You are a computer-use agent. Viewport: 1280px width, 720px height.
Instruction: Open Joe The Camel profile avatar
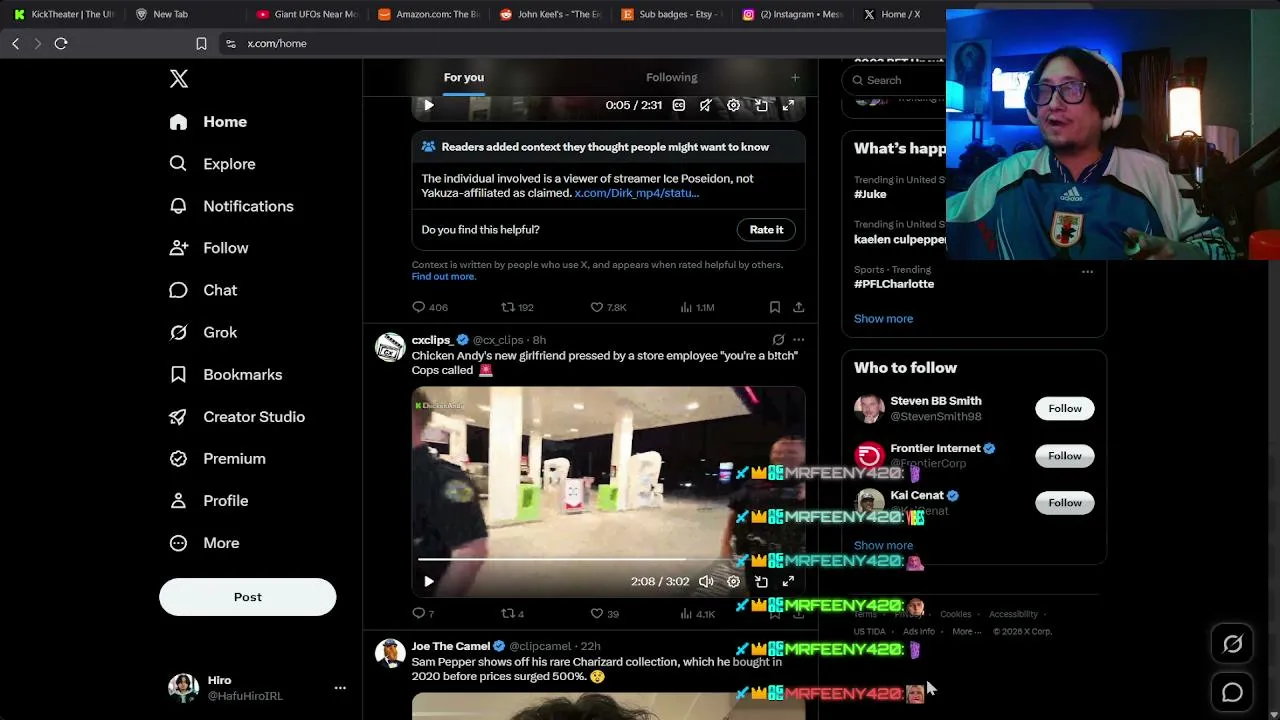(390, 654)
